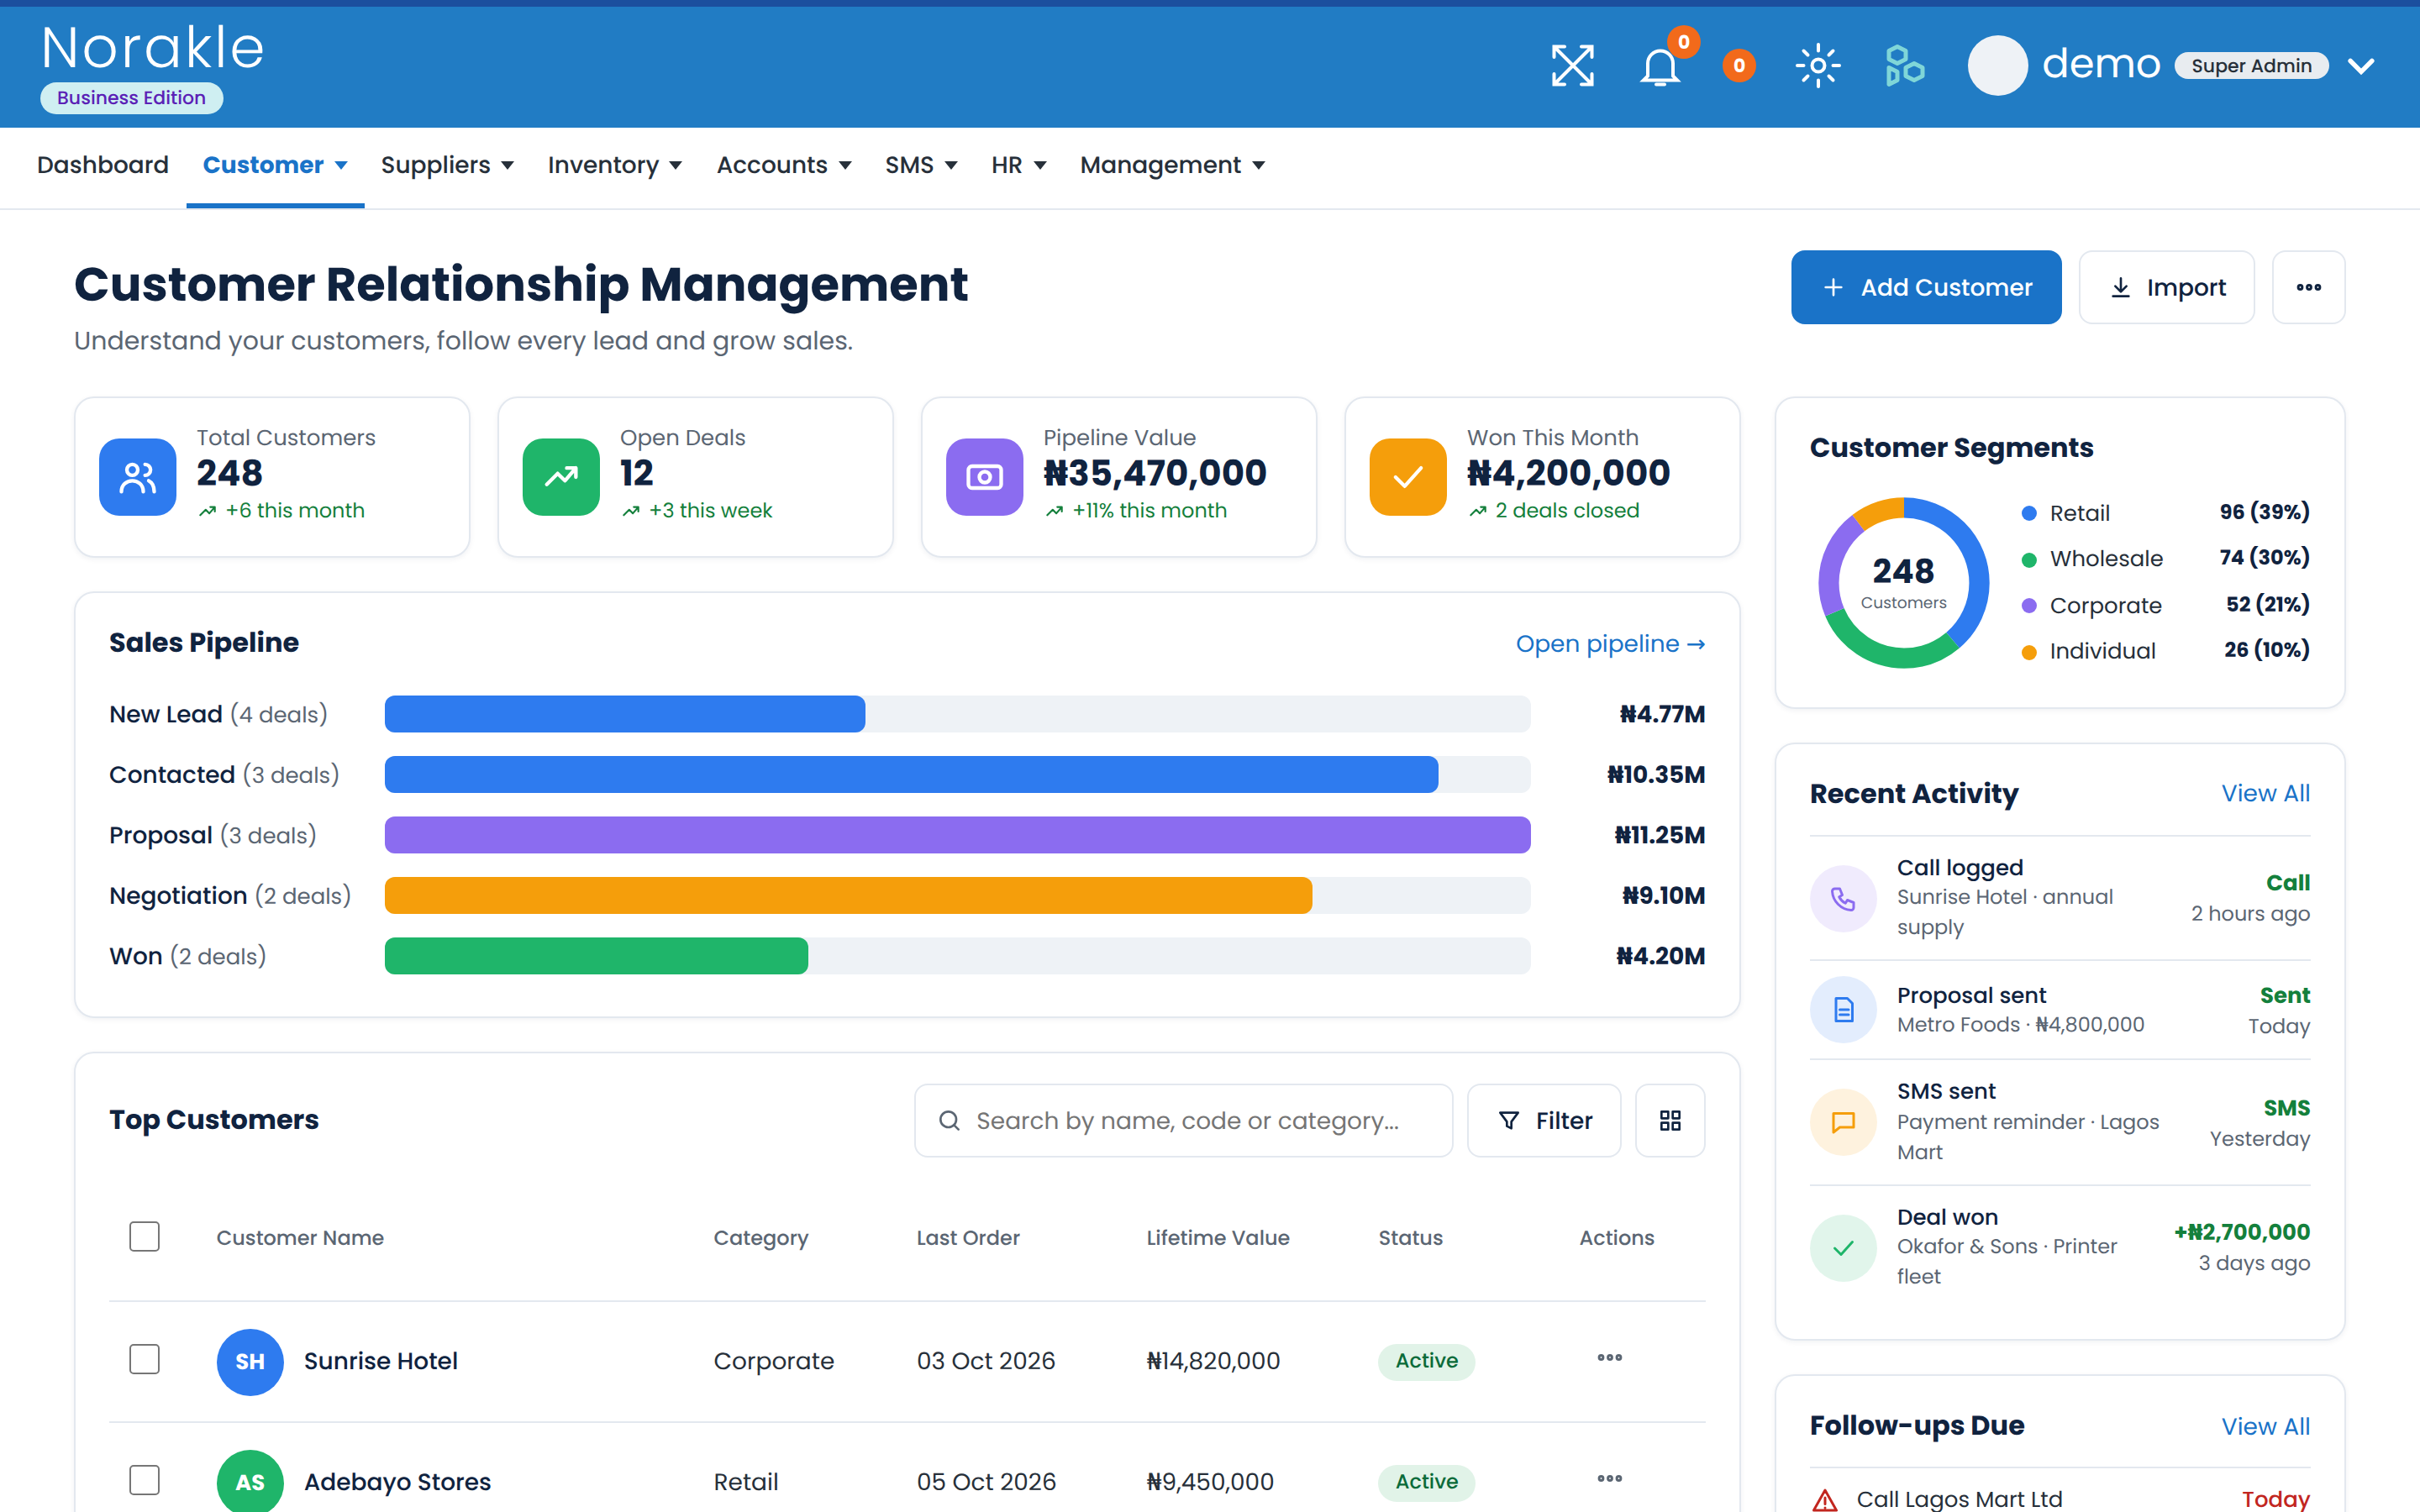The width and height of the screenshot is (2420, 1512).
Task: Go to the Dashboard menu item
Action: 103,165
